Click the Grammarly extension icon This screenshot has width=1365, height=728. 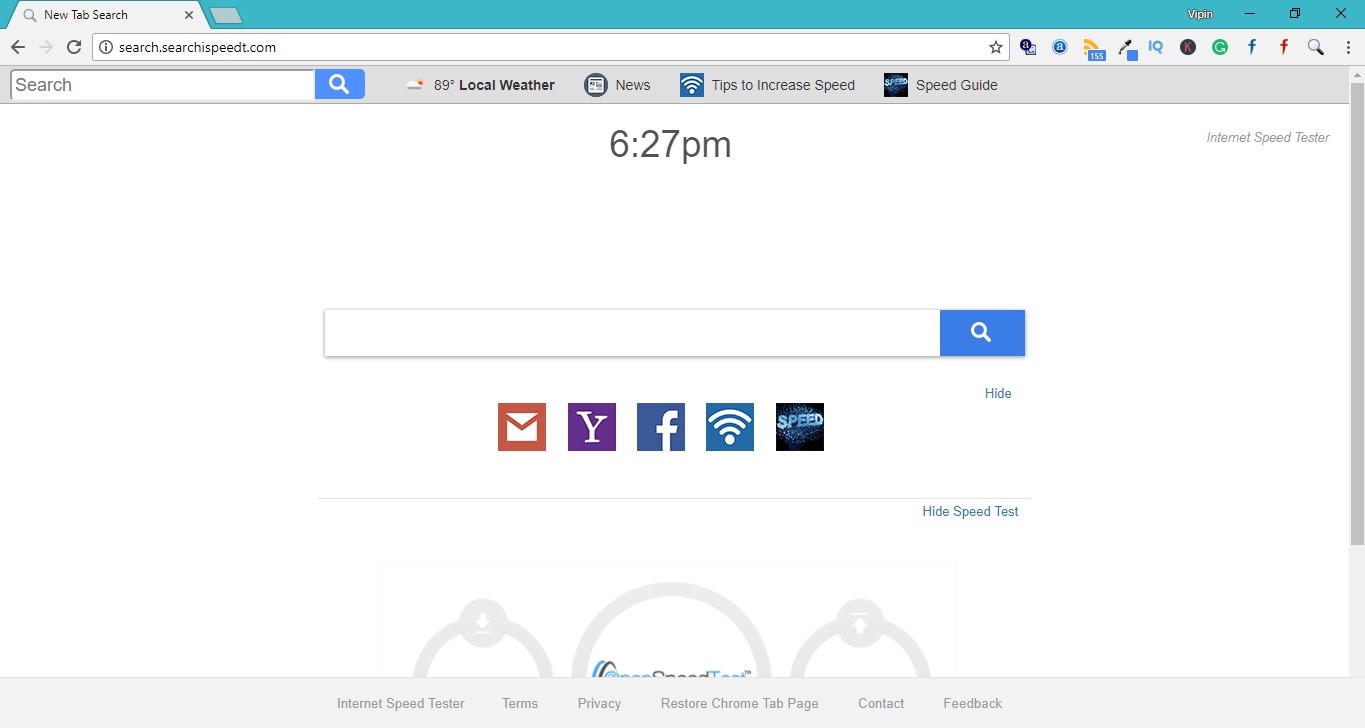point(1219,46)
